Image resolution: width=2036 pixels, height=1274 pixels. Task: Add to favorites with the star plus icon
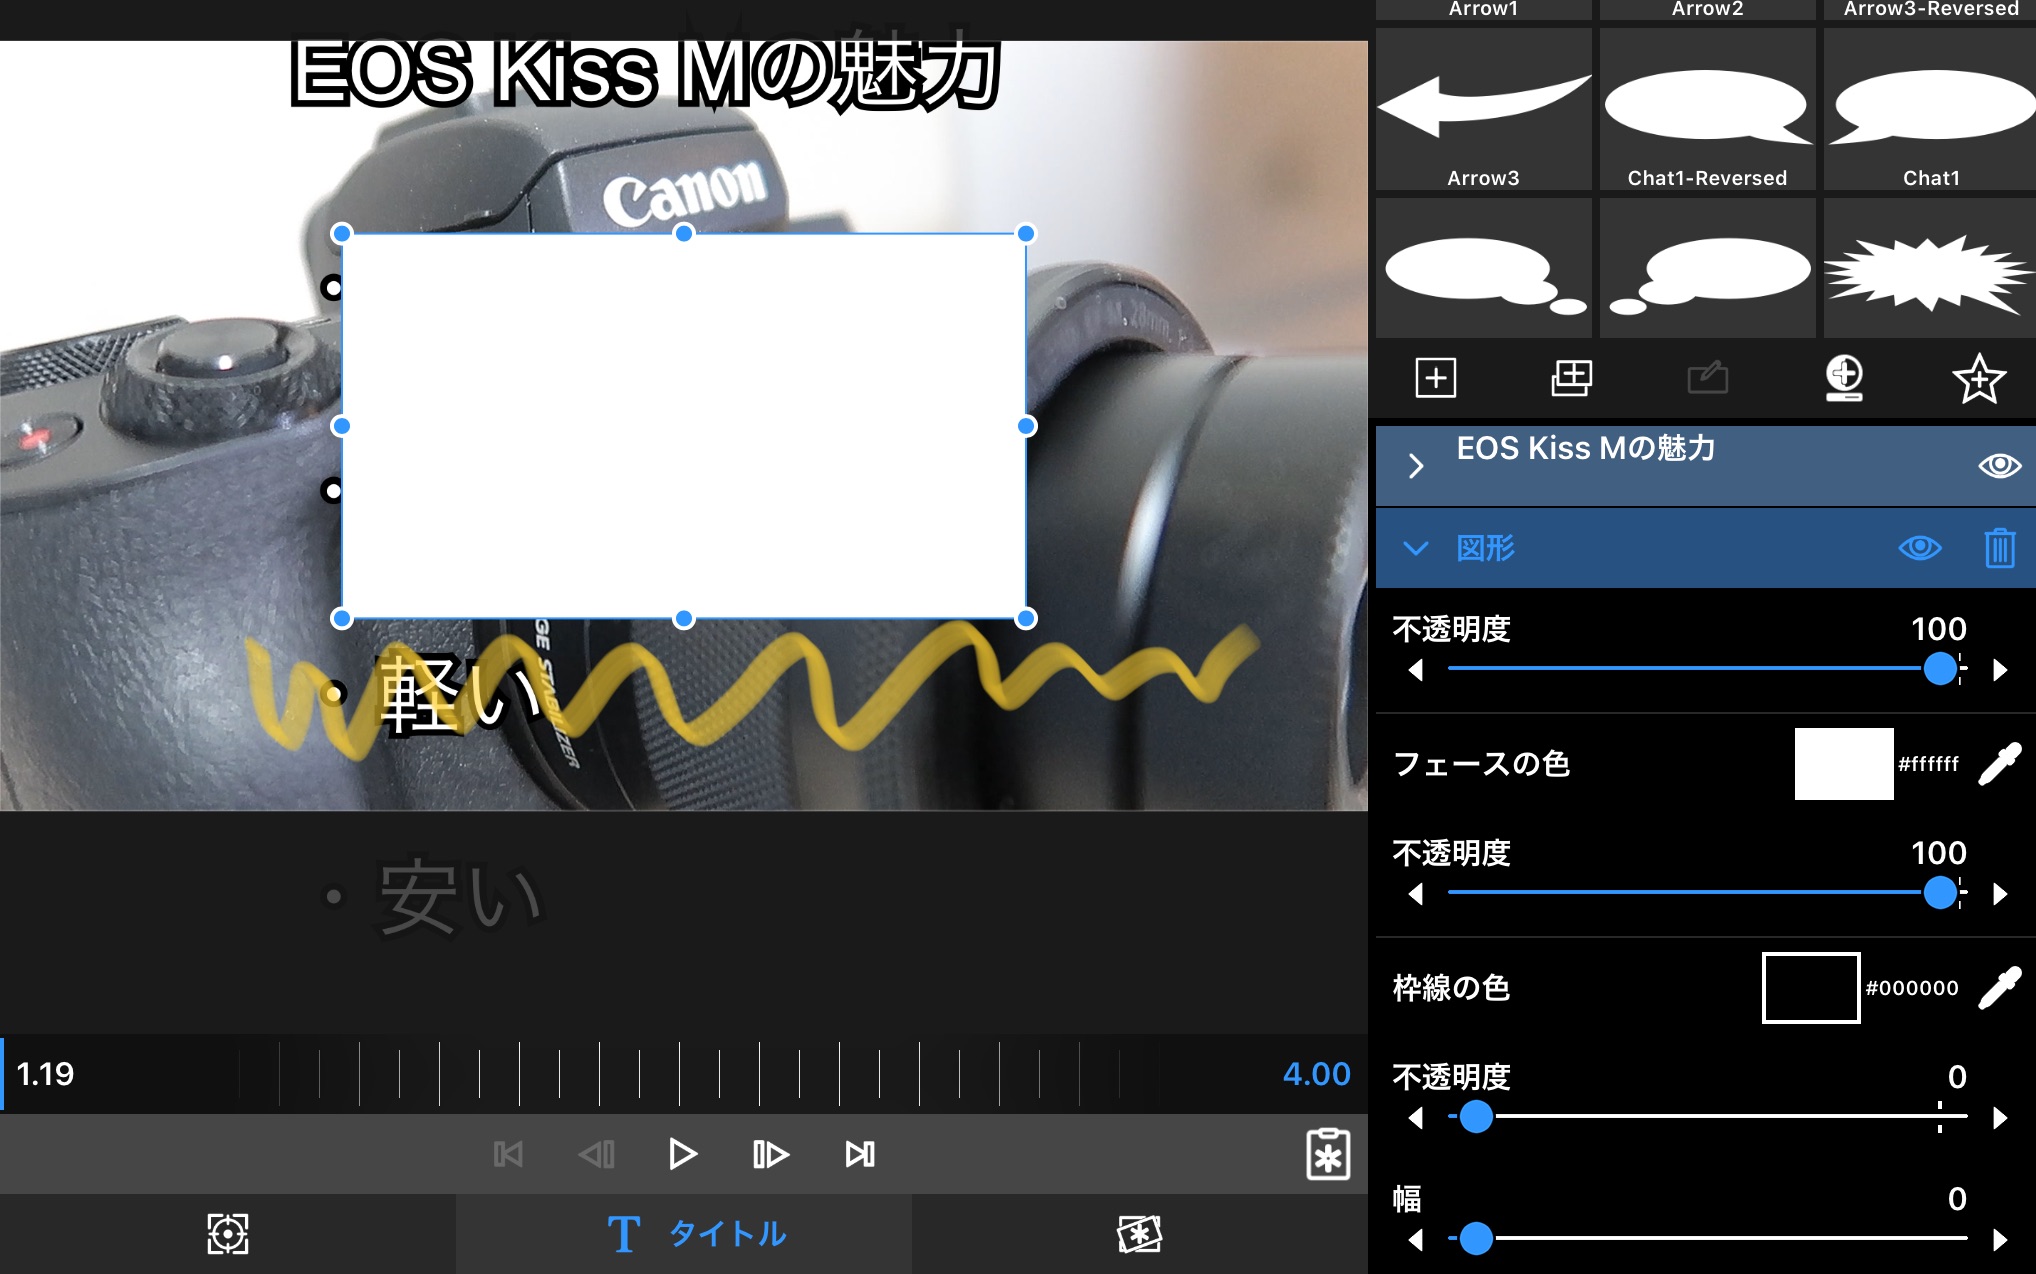(1979, 378)
